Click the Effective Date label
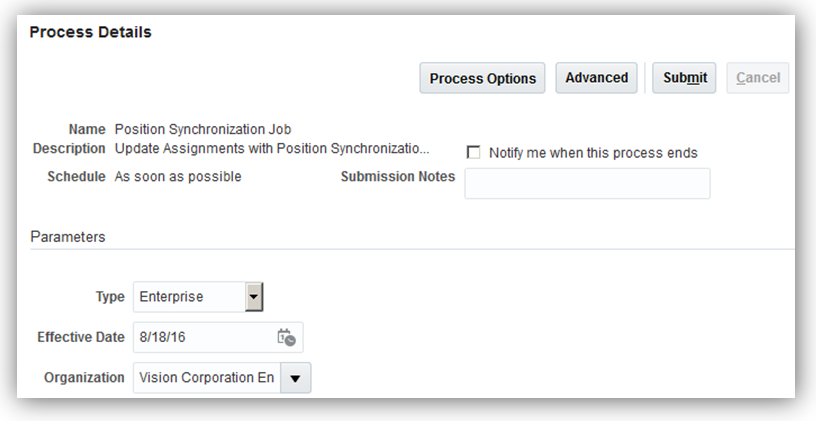Image resolution: width=816 pixels, height=421 pixels. tap(81, 338)
